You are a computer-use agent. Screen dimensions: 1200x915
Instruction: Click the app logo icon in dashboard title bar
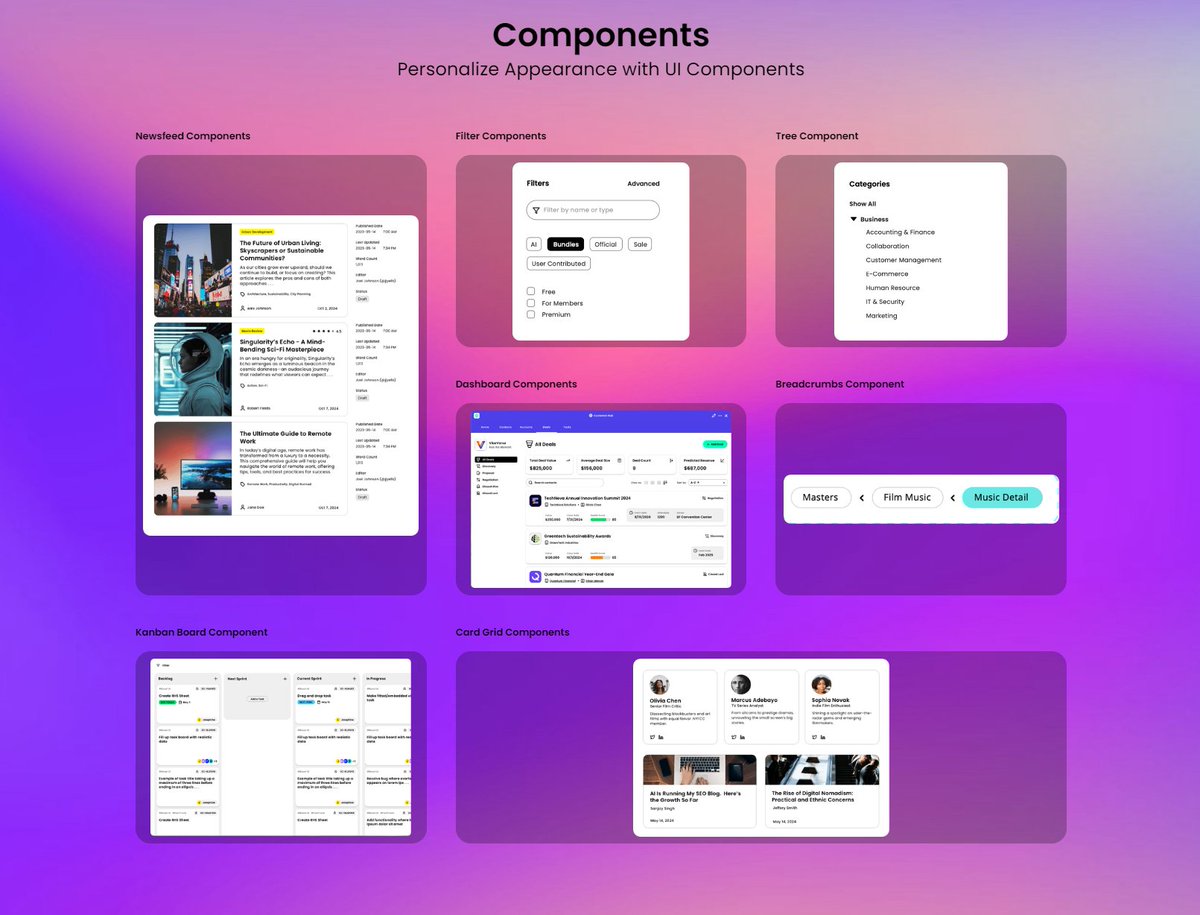coord(477,415)
